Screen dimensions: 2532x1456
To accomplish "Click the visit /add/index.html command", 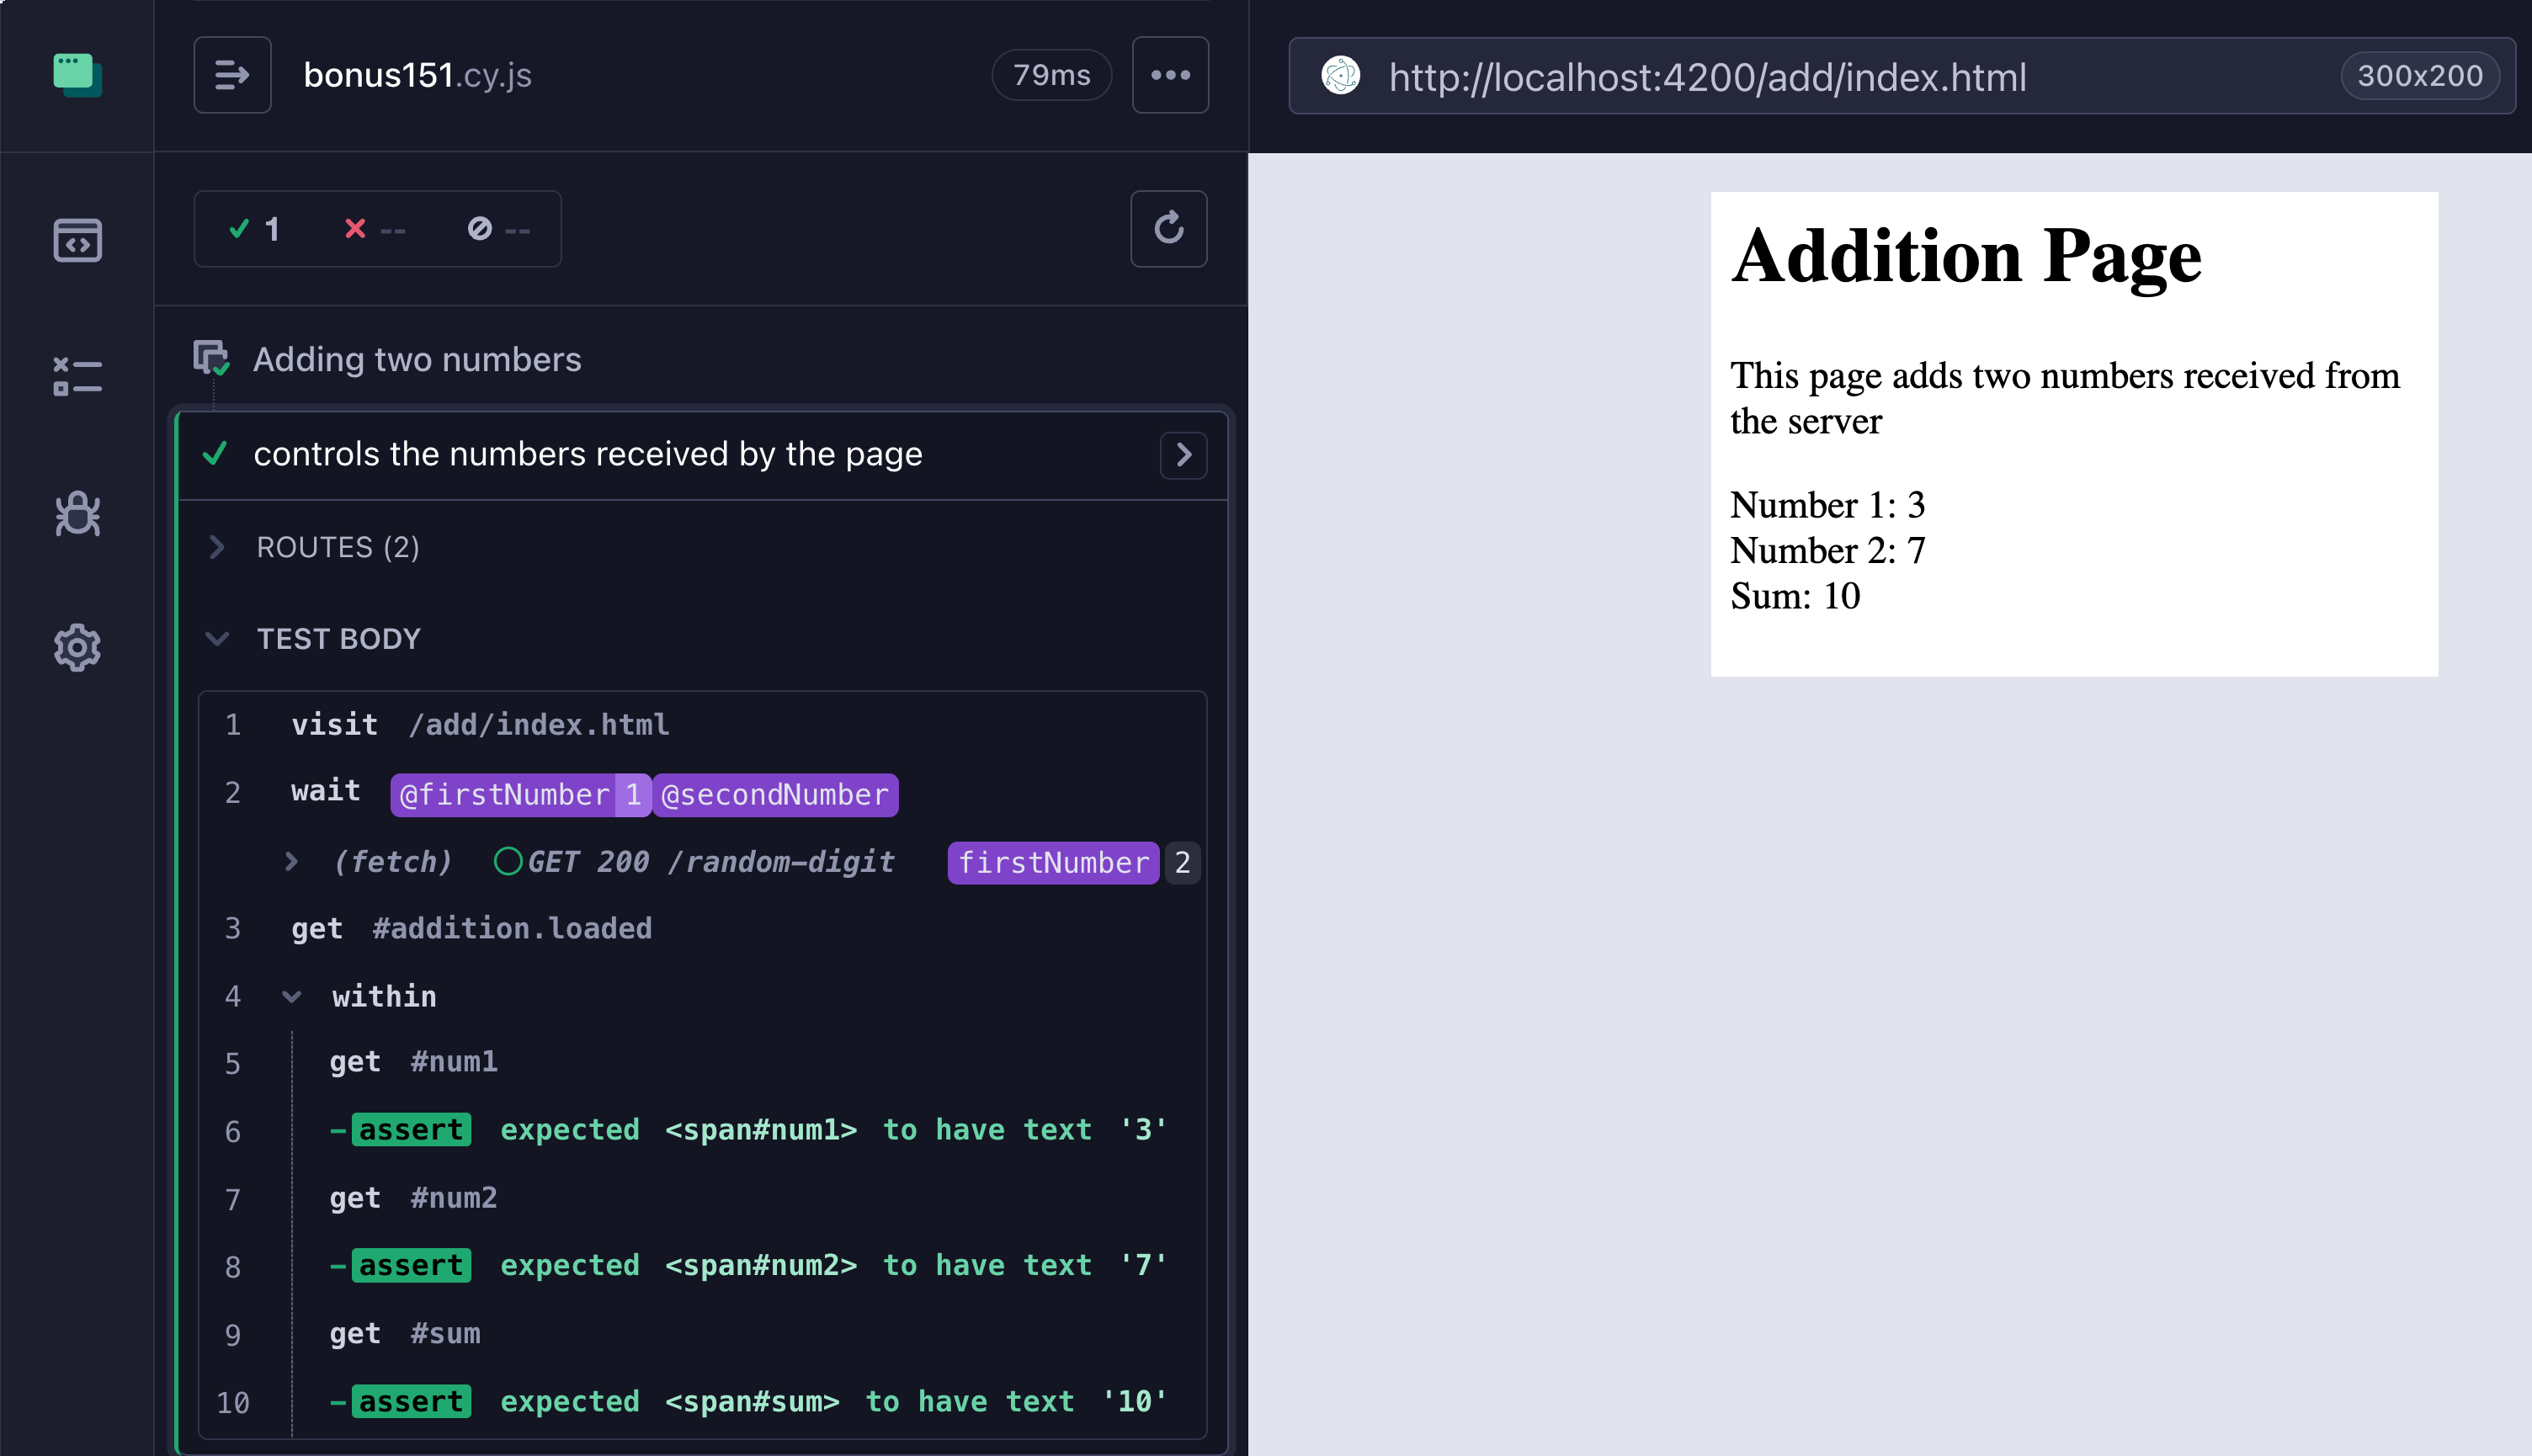I will pyautogui.click(x=480, y=724).
